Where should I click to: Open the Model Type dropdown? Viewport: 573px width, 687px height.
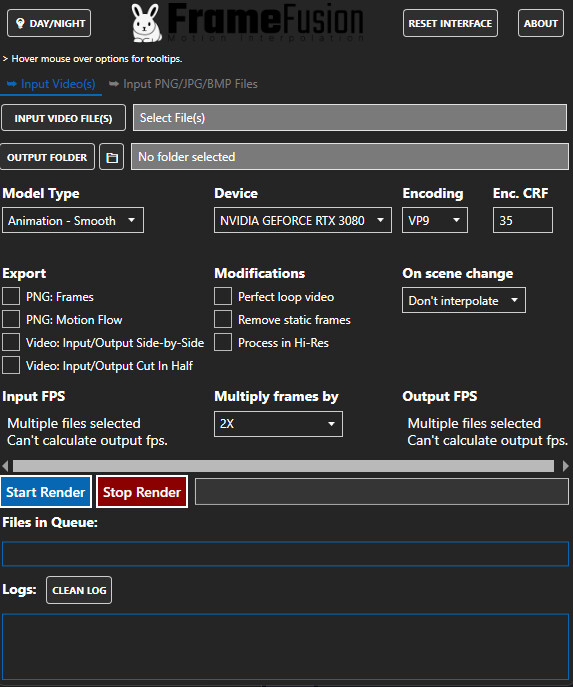pos(73,220)
